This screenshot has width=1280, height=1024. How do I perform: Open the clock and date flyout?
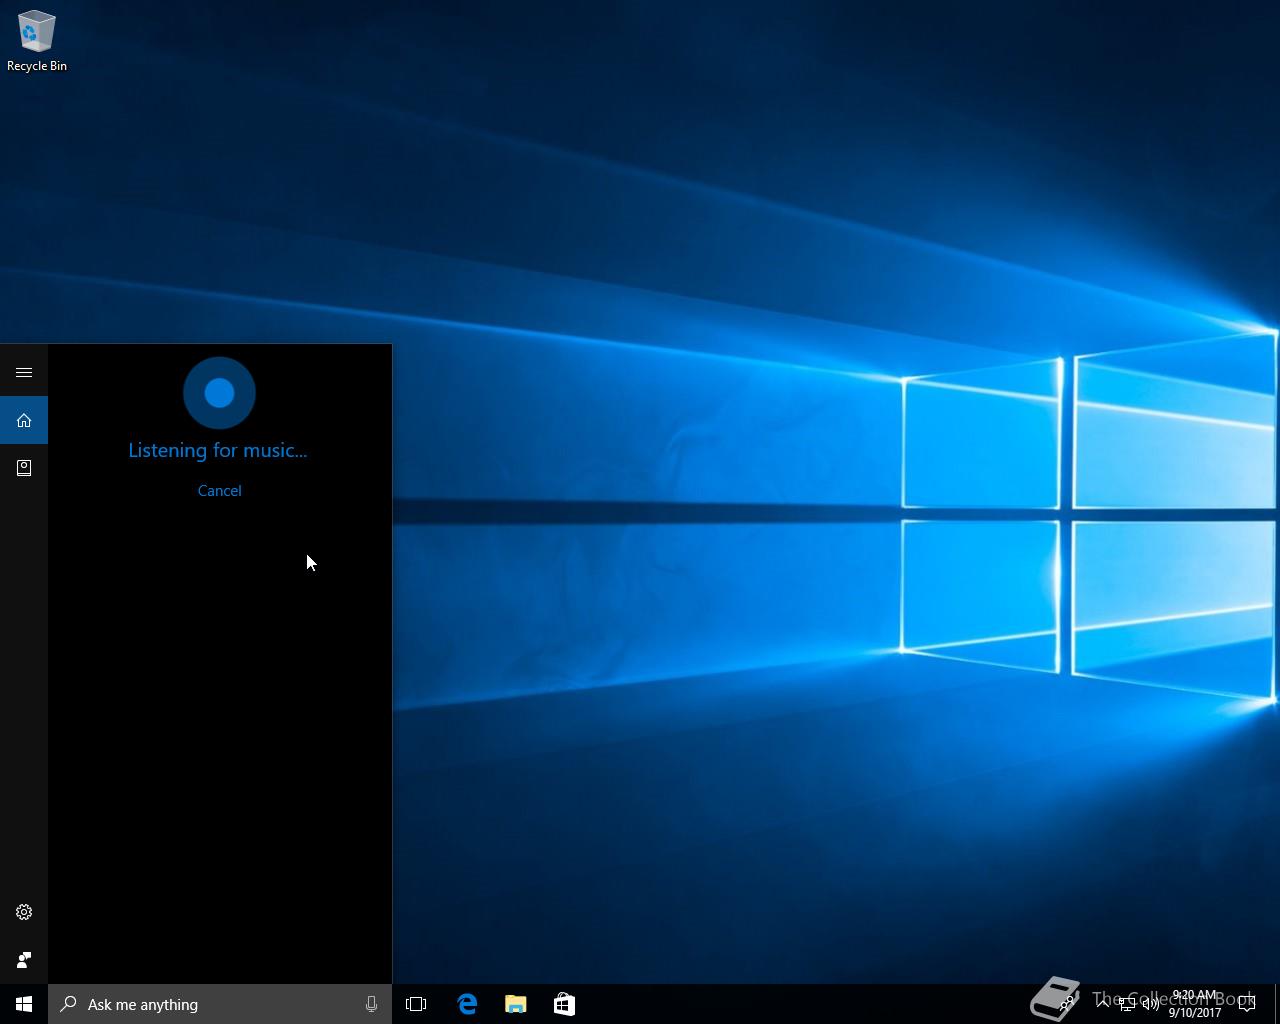(x=1195, y=1004)
